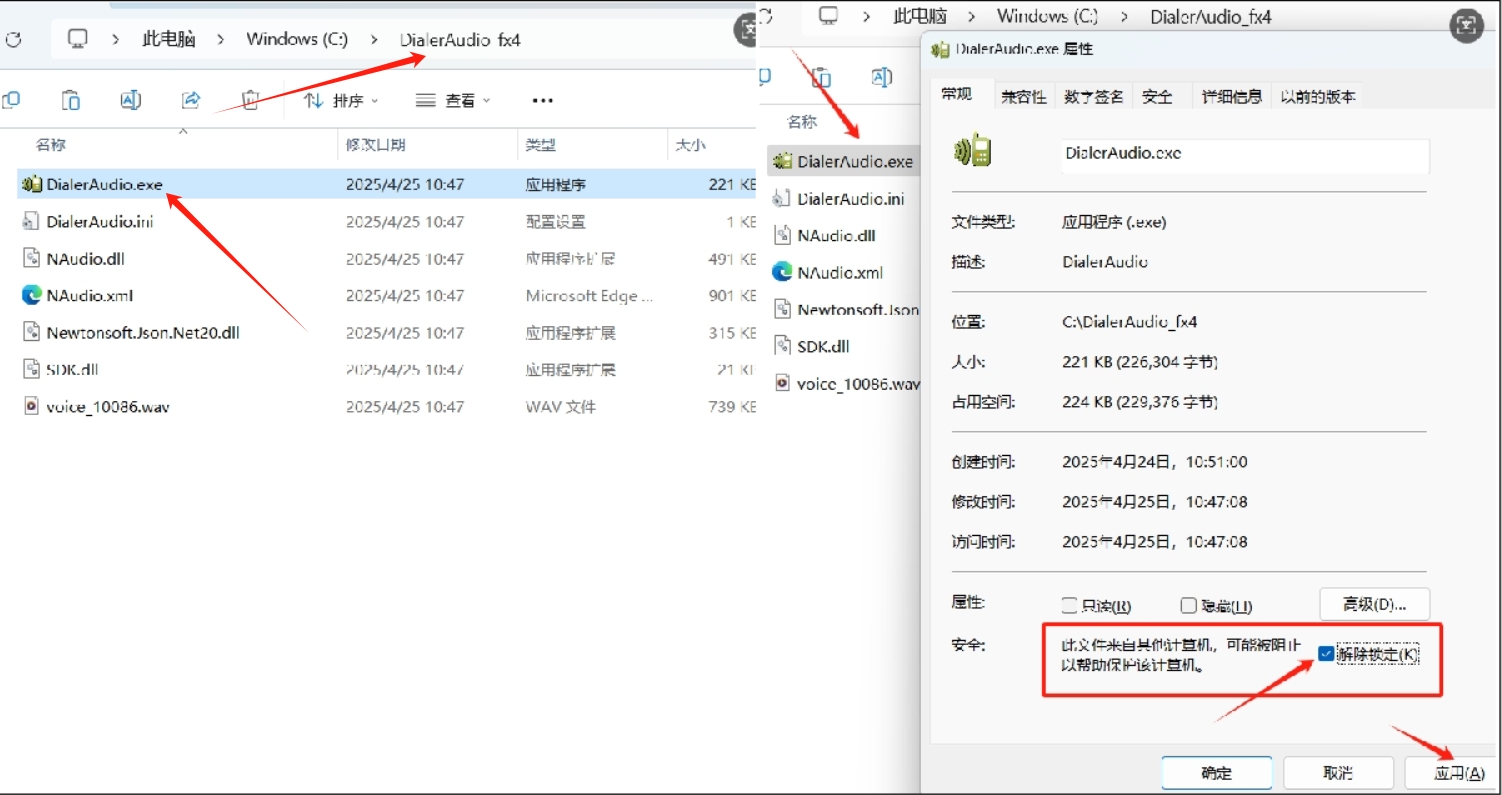Click round capture icon at top-right corner
The image size is (1502, 795).
[x=1466, y=26]
